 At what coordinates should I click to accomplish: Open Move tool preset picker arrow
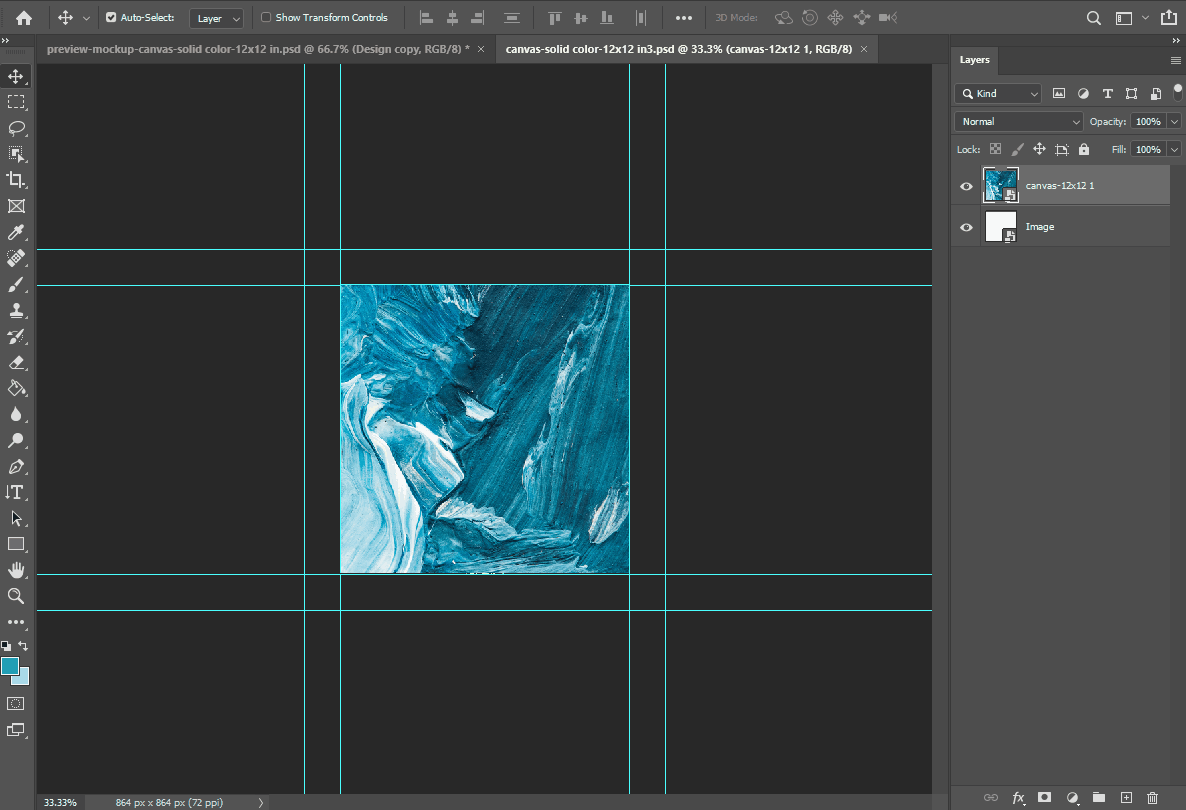pyautogui.click(x=86, y=18)
